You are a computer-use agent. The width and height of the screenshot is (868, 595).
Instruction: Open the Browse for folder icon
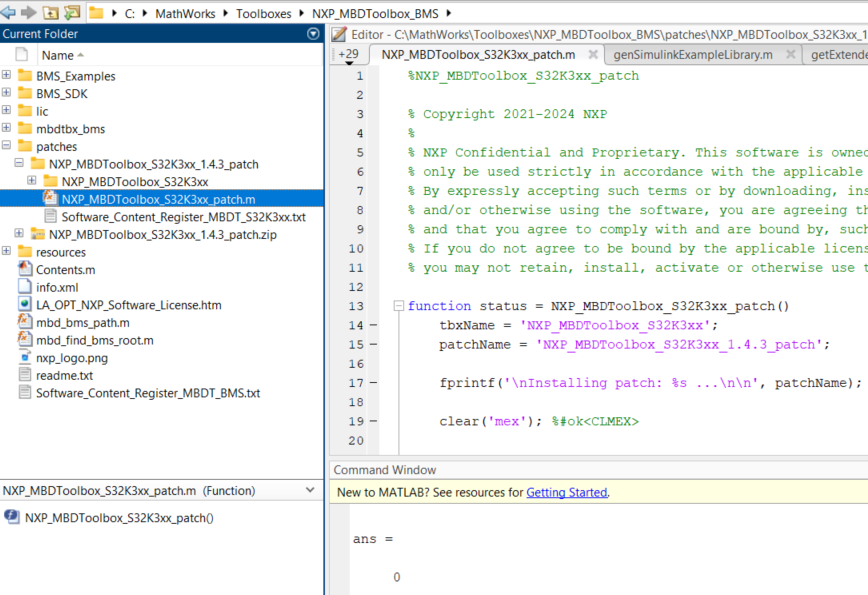[72, 12]
